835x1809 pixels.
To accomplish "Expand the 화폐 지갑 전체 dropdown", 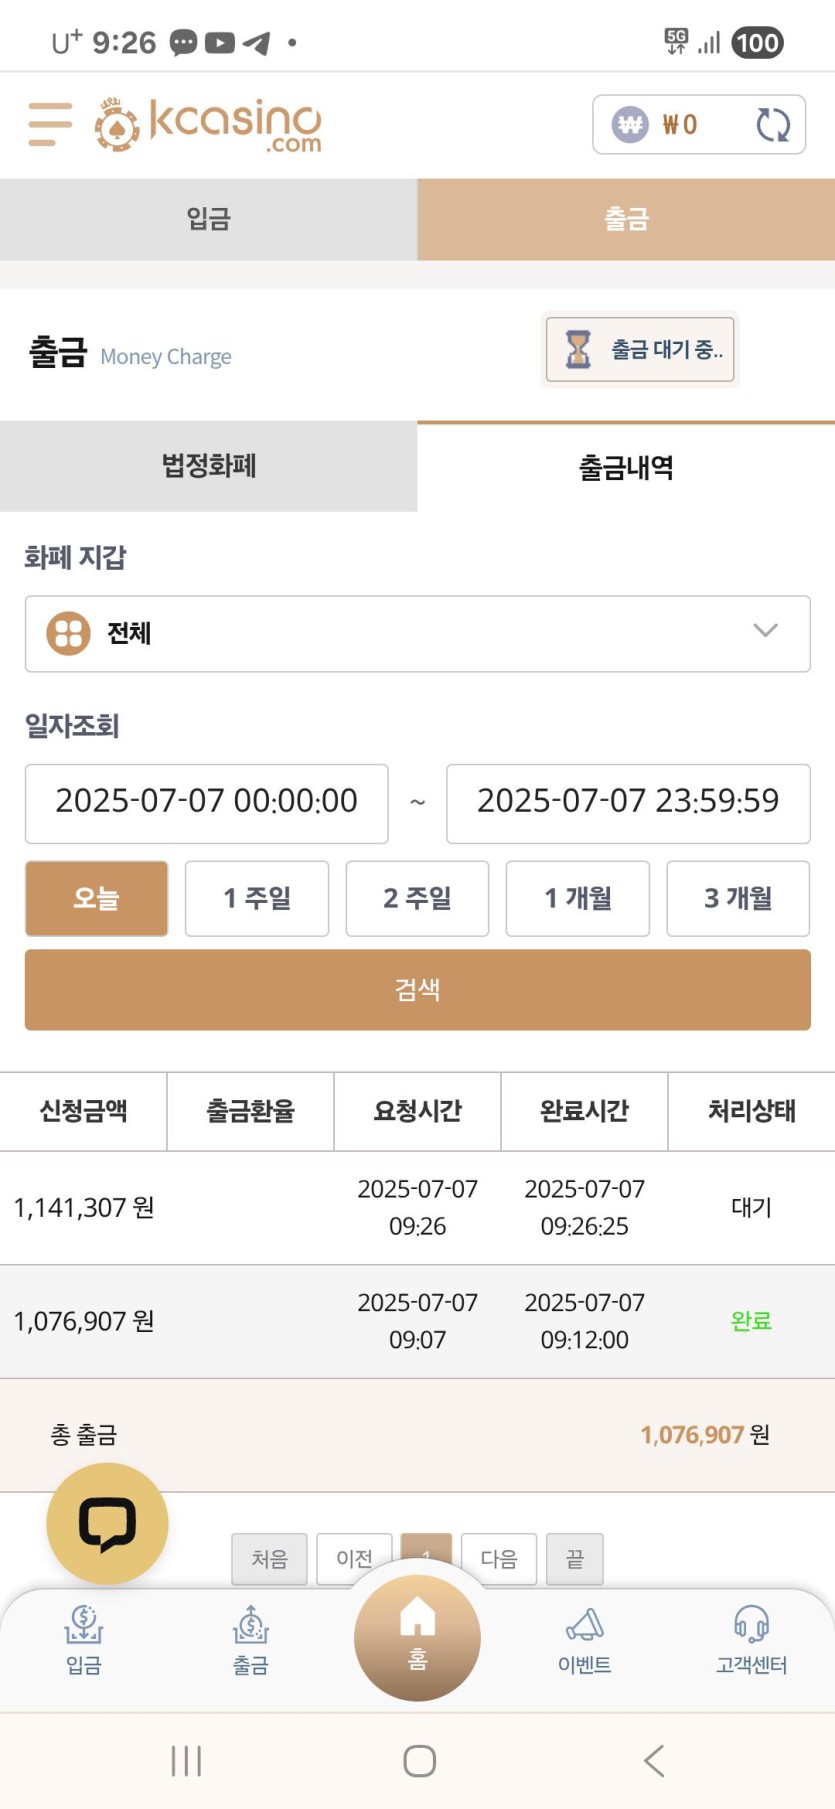I will 417,634.
